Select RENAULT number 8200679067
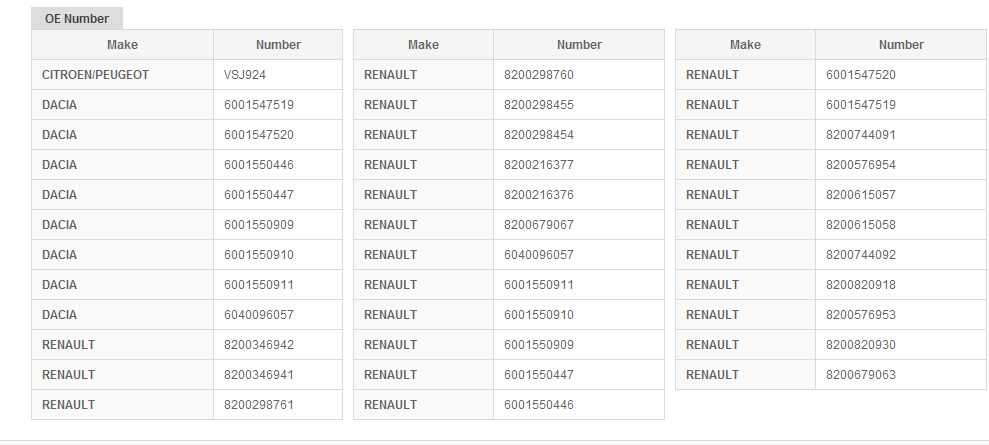The height and width of the screenshot is (445, 989). pyautogui.click(x=539, y=225)
